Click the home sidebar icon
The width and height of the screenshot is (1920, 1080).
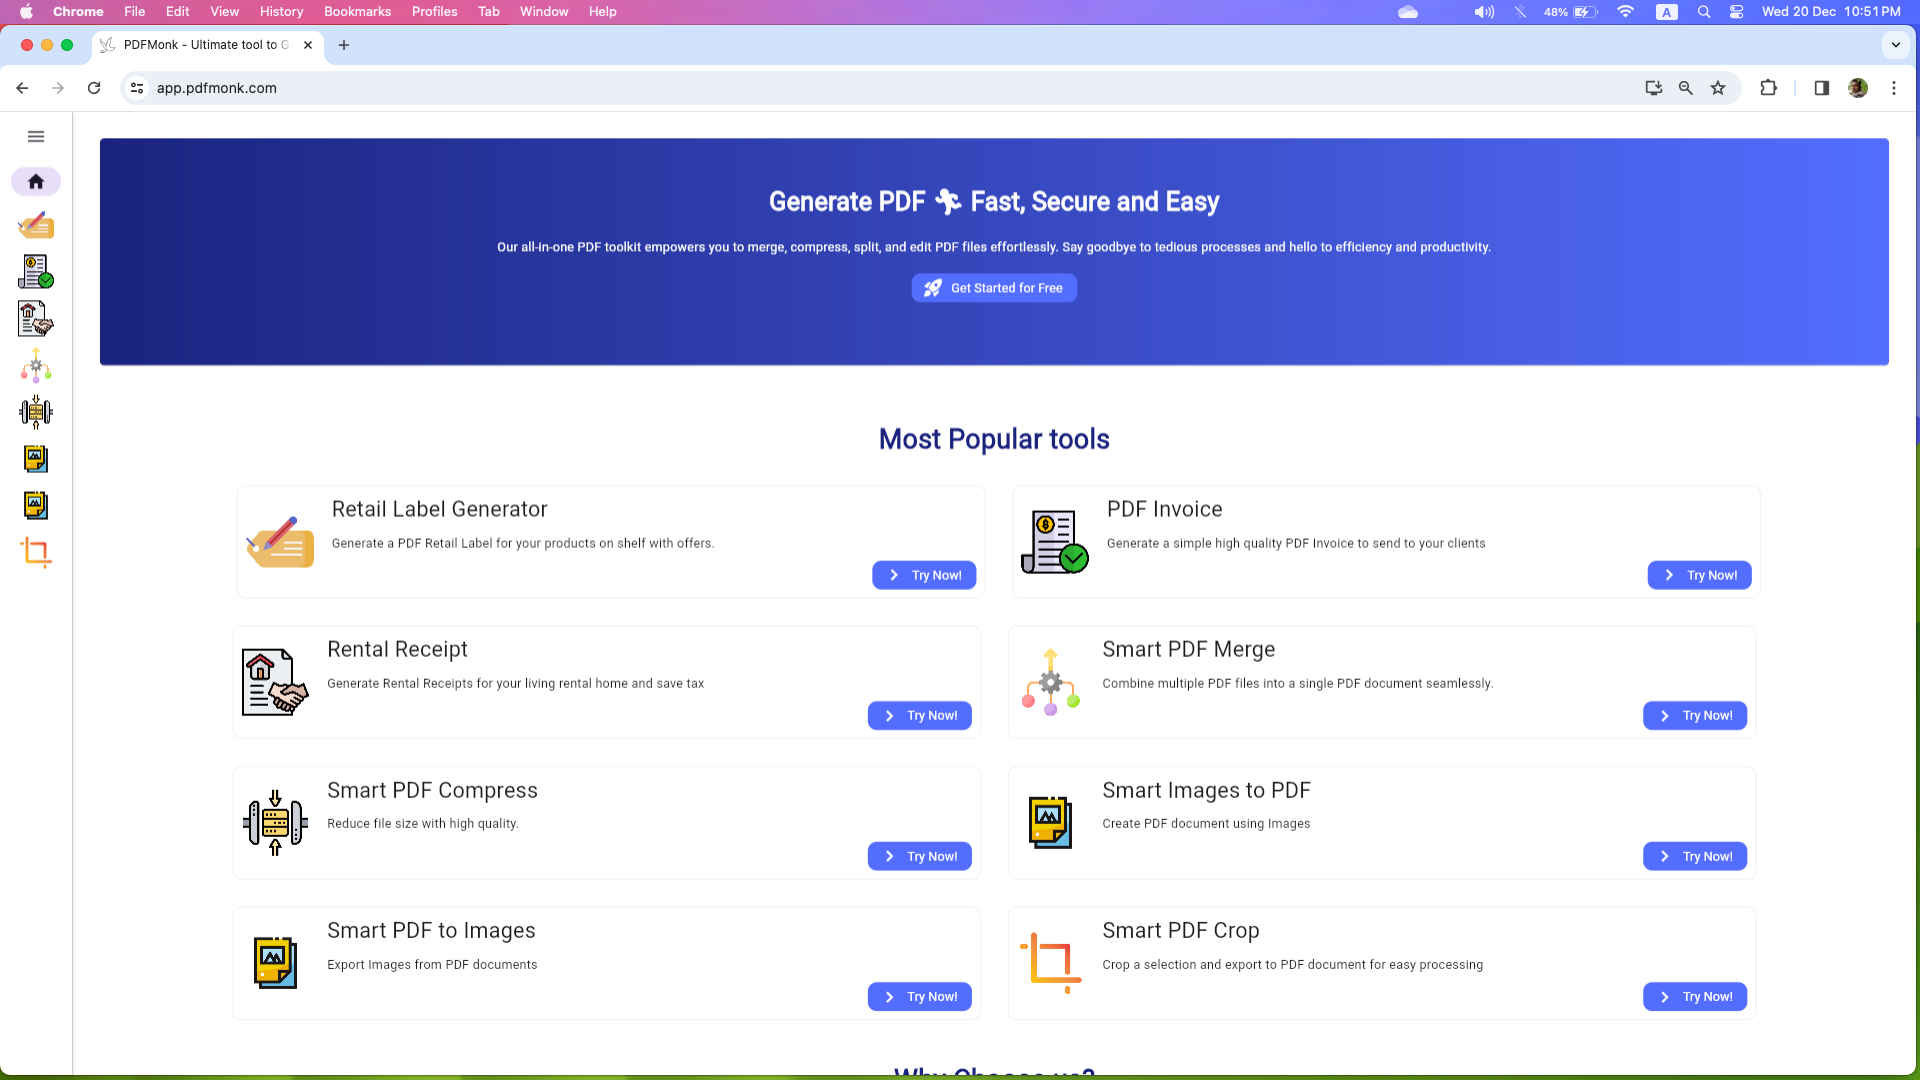(x=36, y=181)
